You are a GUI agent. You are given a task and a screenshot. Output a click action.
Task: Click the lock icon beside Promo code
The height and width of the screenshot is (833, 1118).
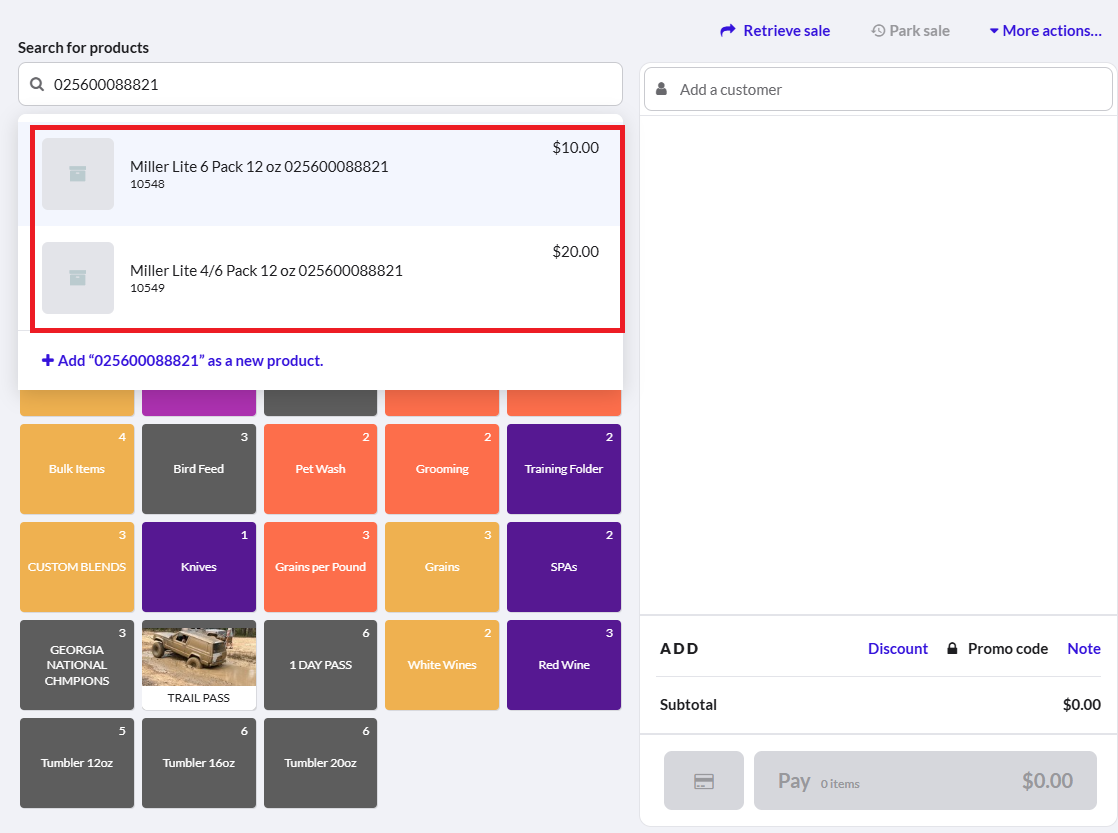pyautogui.click(x=952, y=648)
